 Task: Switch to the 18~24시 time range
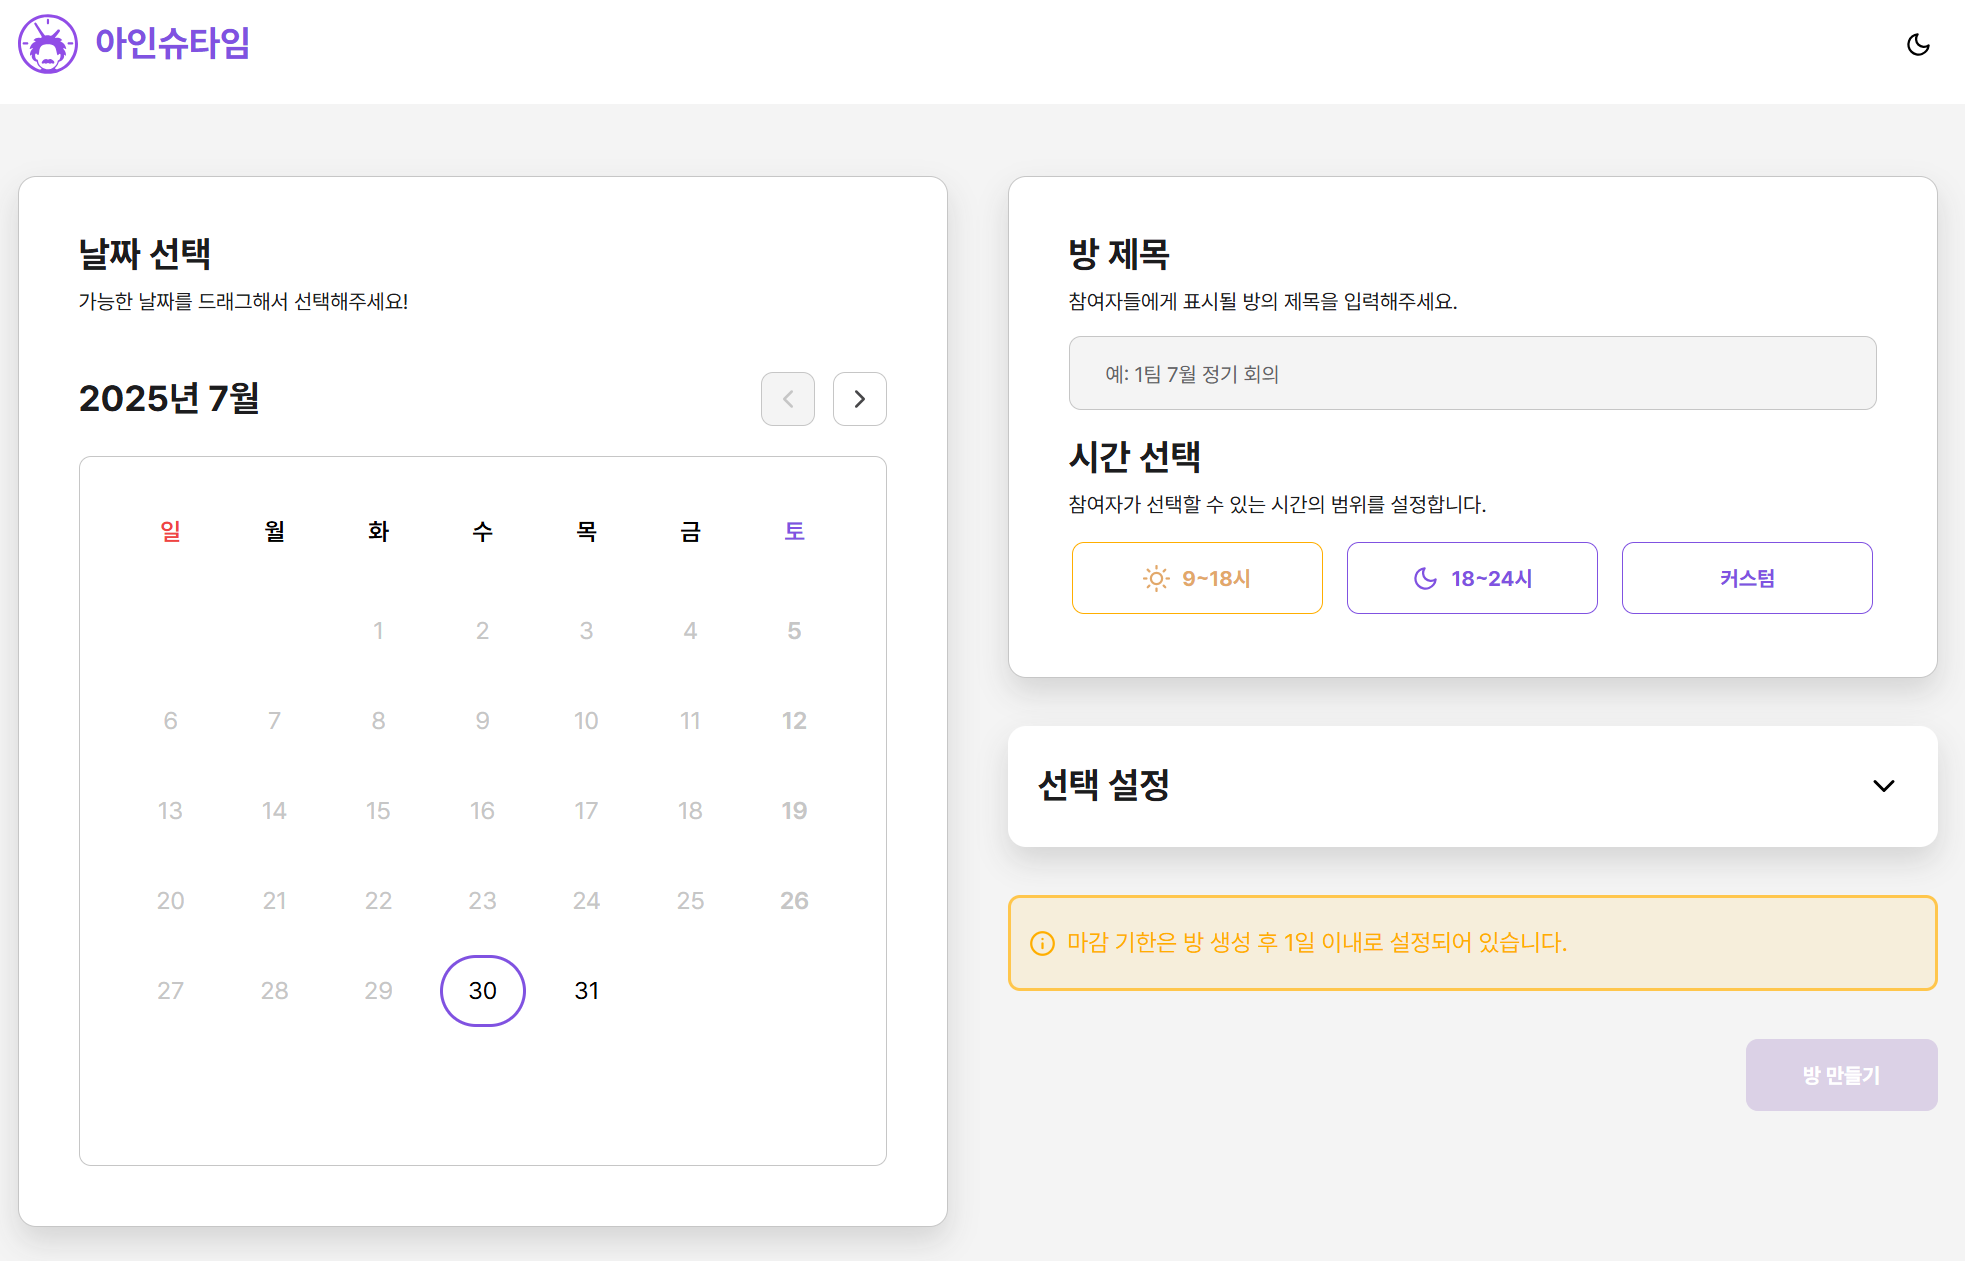click(1471, 578)
